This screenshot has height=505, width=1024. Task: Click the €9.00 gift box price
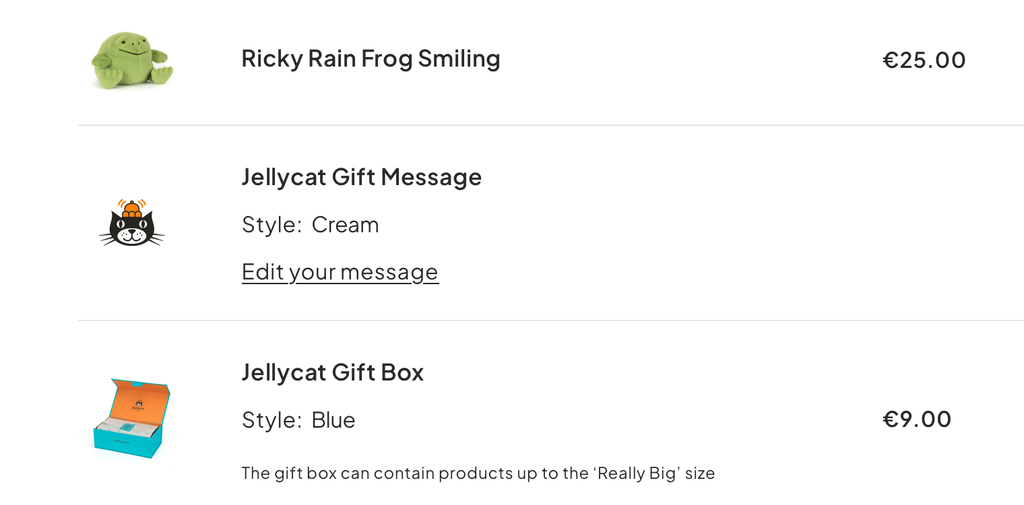917,419
